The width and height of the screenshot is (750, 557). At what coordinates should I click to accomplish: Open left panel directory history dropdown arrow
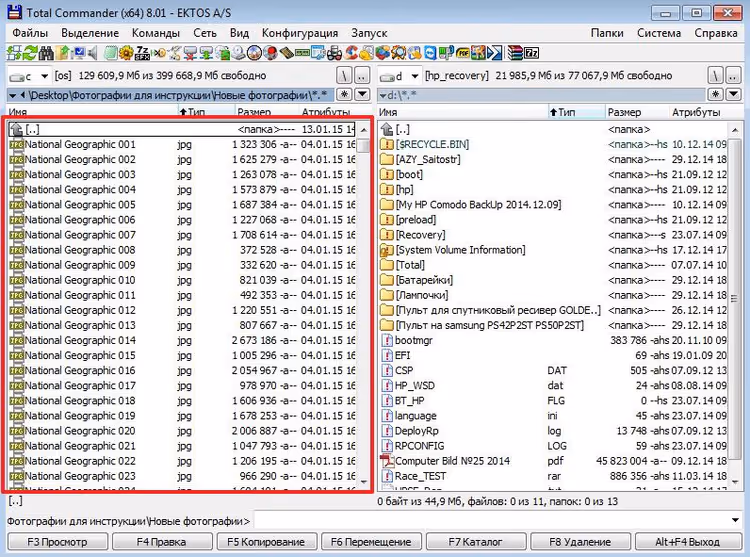(x=363, y=94)
